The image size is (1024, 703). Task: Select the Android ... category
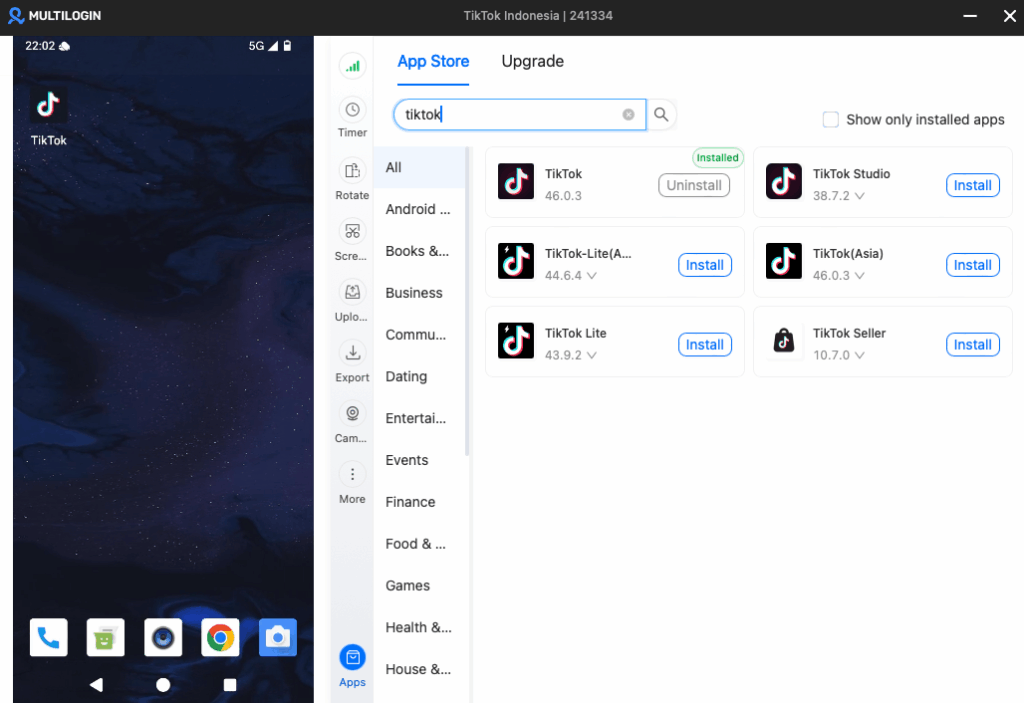(x=419, y=209)
